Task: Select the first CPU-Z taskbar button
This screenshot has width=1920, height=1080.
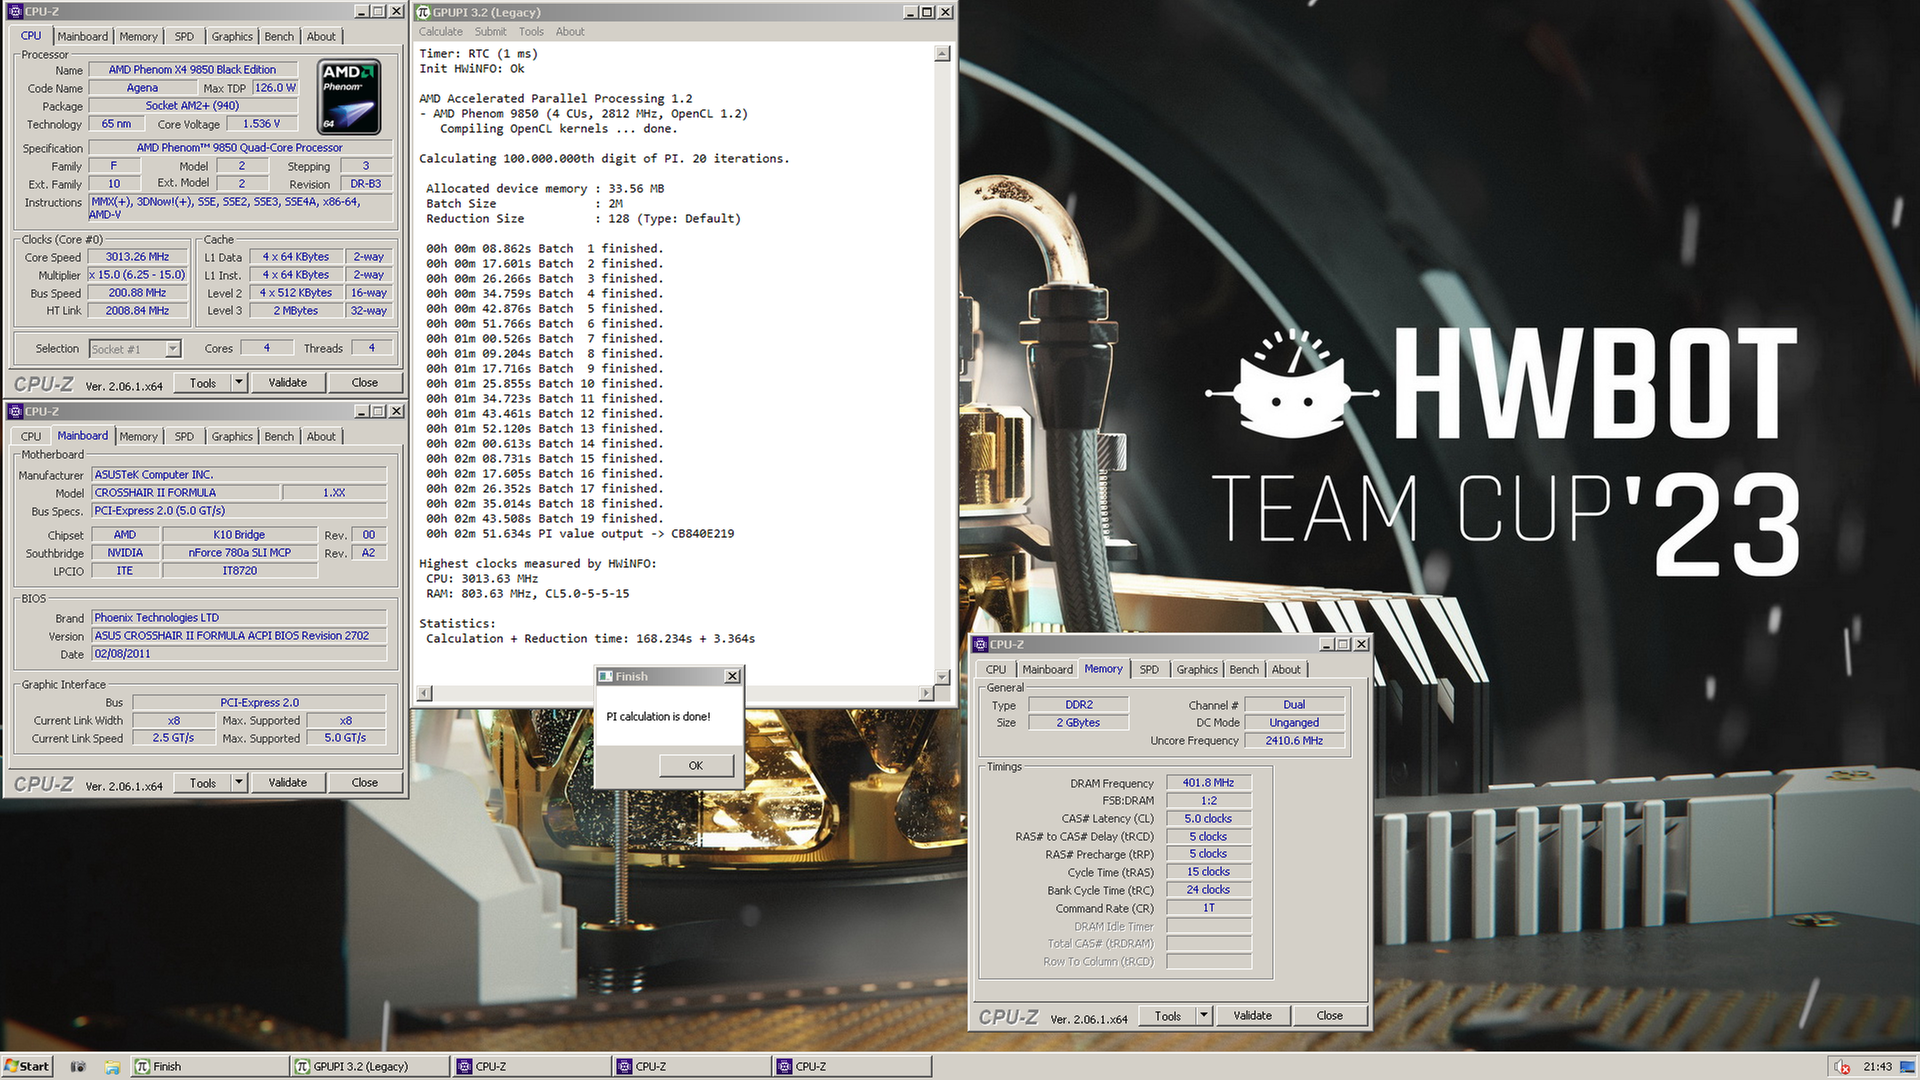Action: pos(531,1066)
